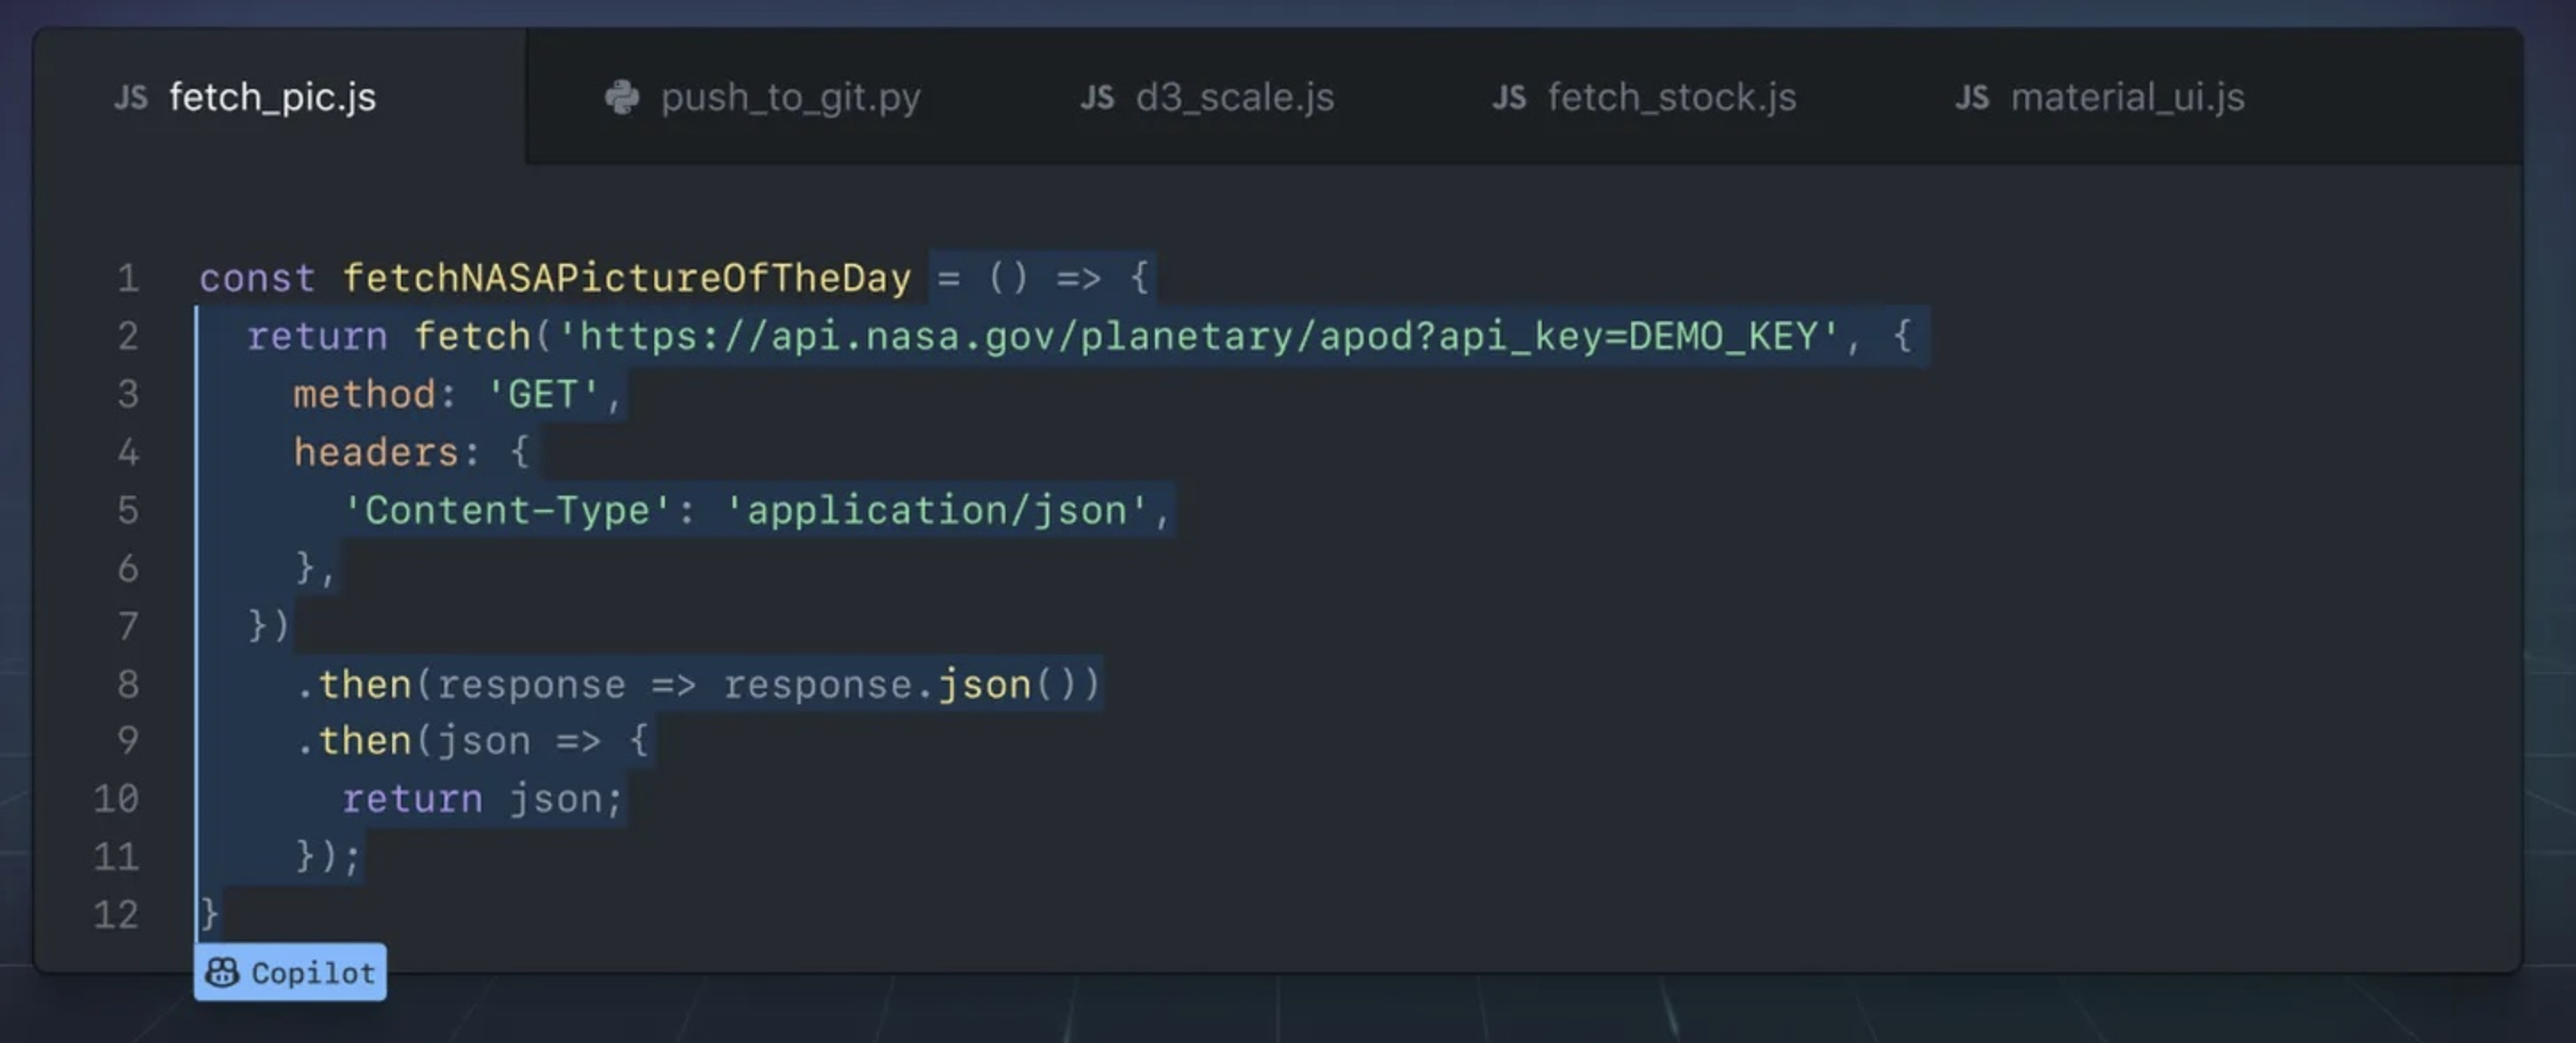Click the Copilot robot icon
The image size is (2576, 1043).
click(x=222, y=971)
